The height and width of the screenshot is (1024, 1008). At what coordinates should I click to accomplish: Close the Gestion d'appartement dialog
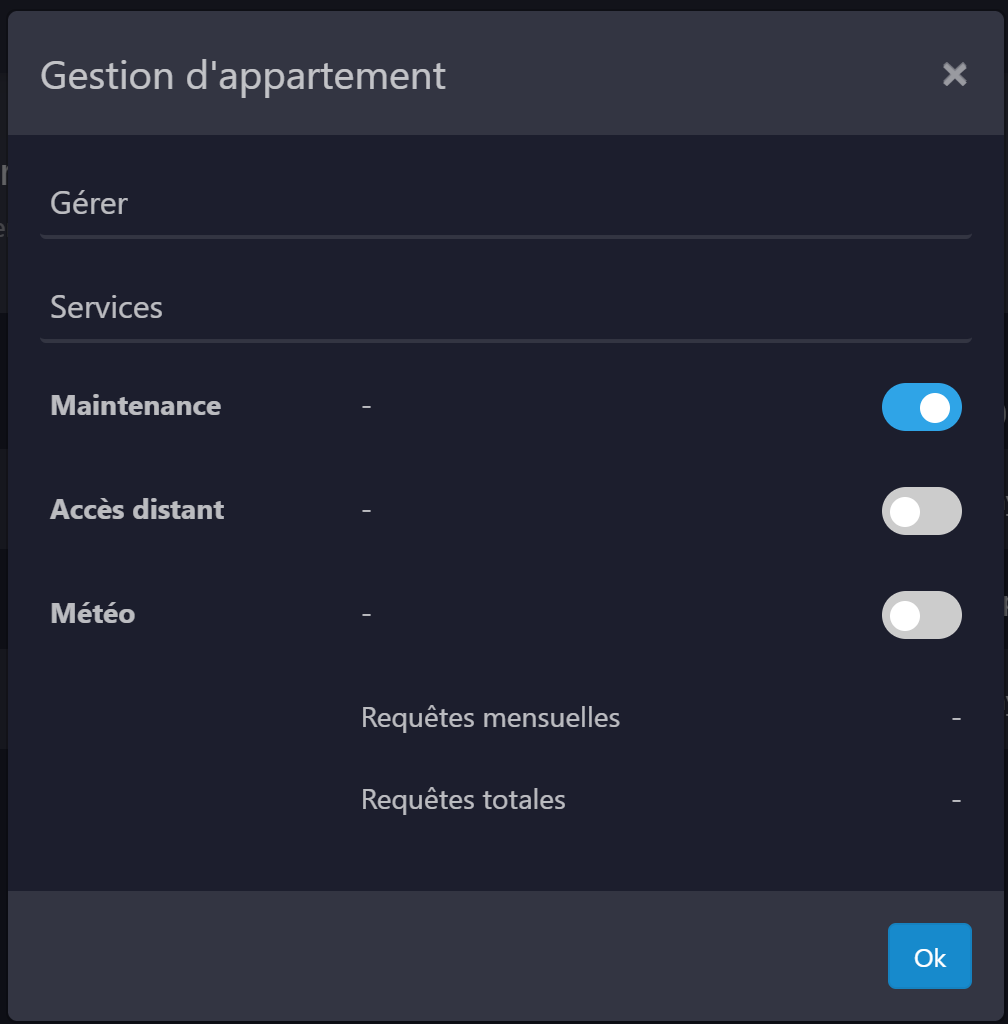tap(954, 74)
